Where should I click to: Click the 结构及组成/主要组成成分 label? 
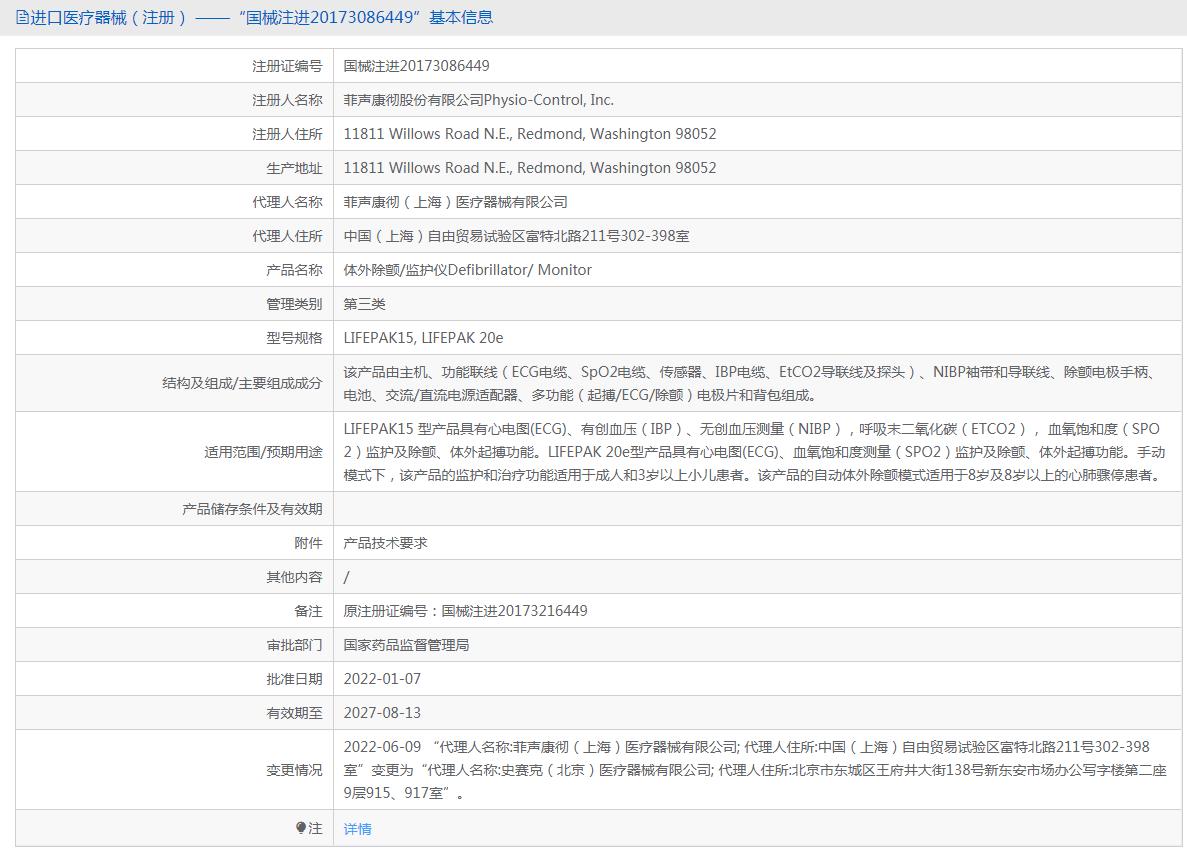pyautogui.click(x=242, y=383)
